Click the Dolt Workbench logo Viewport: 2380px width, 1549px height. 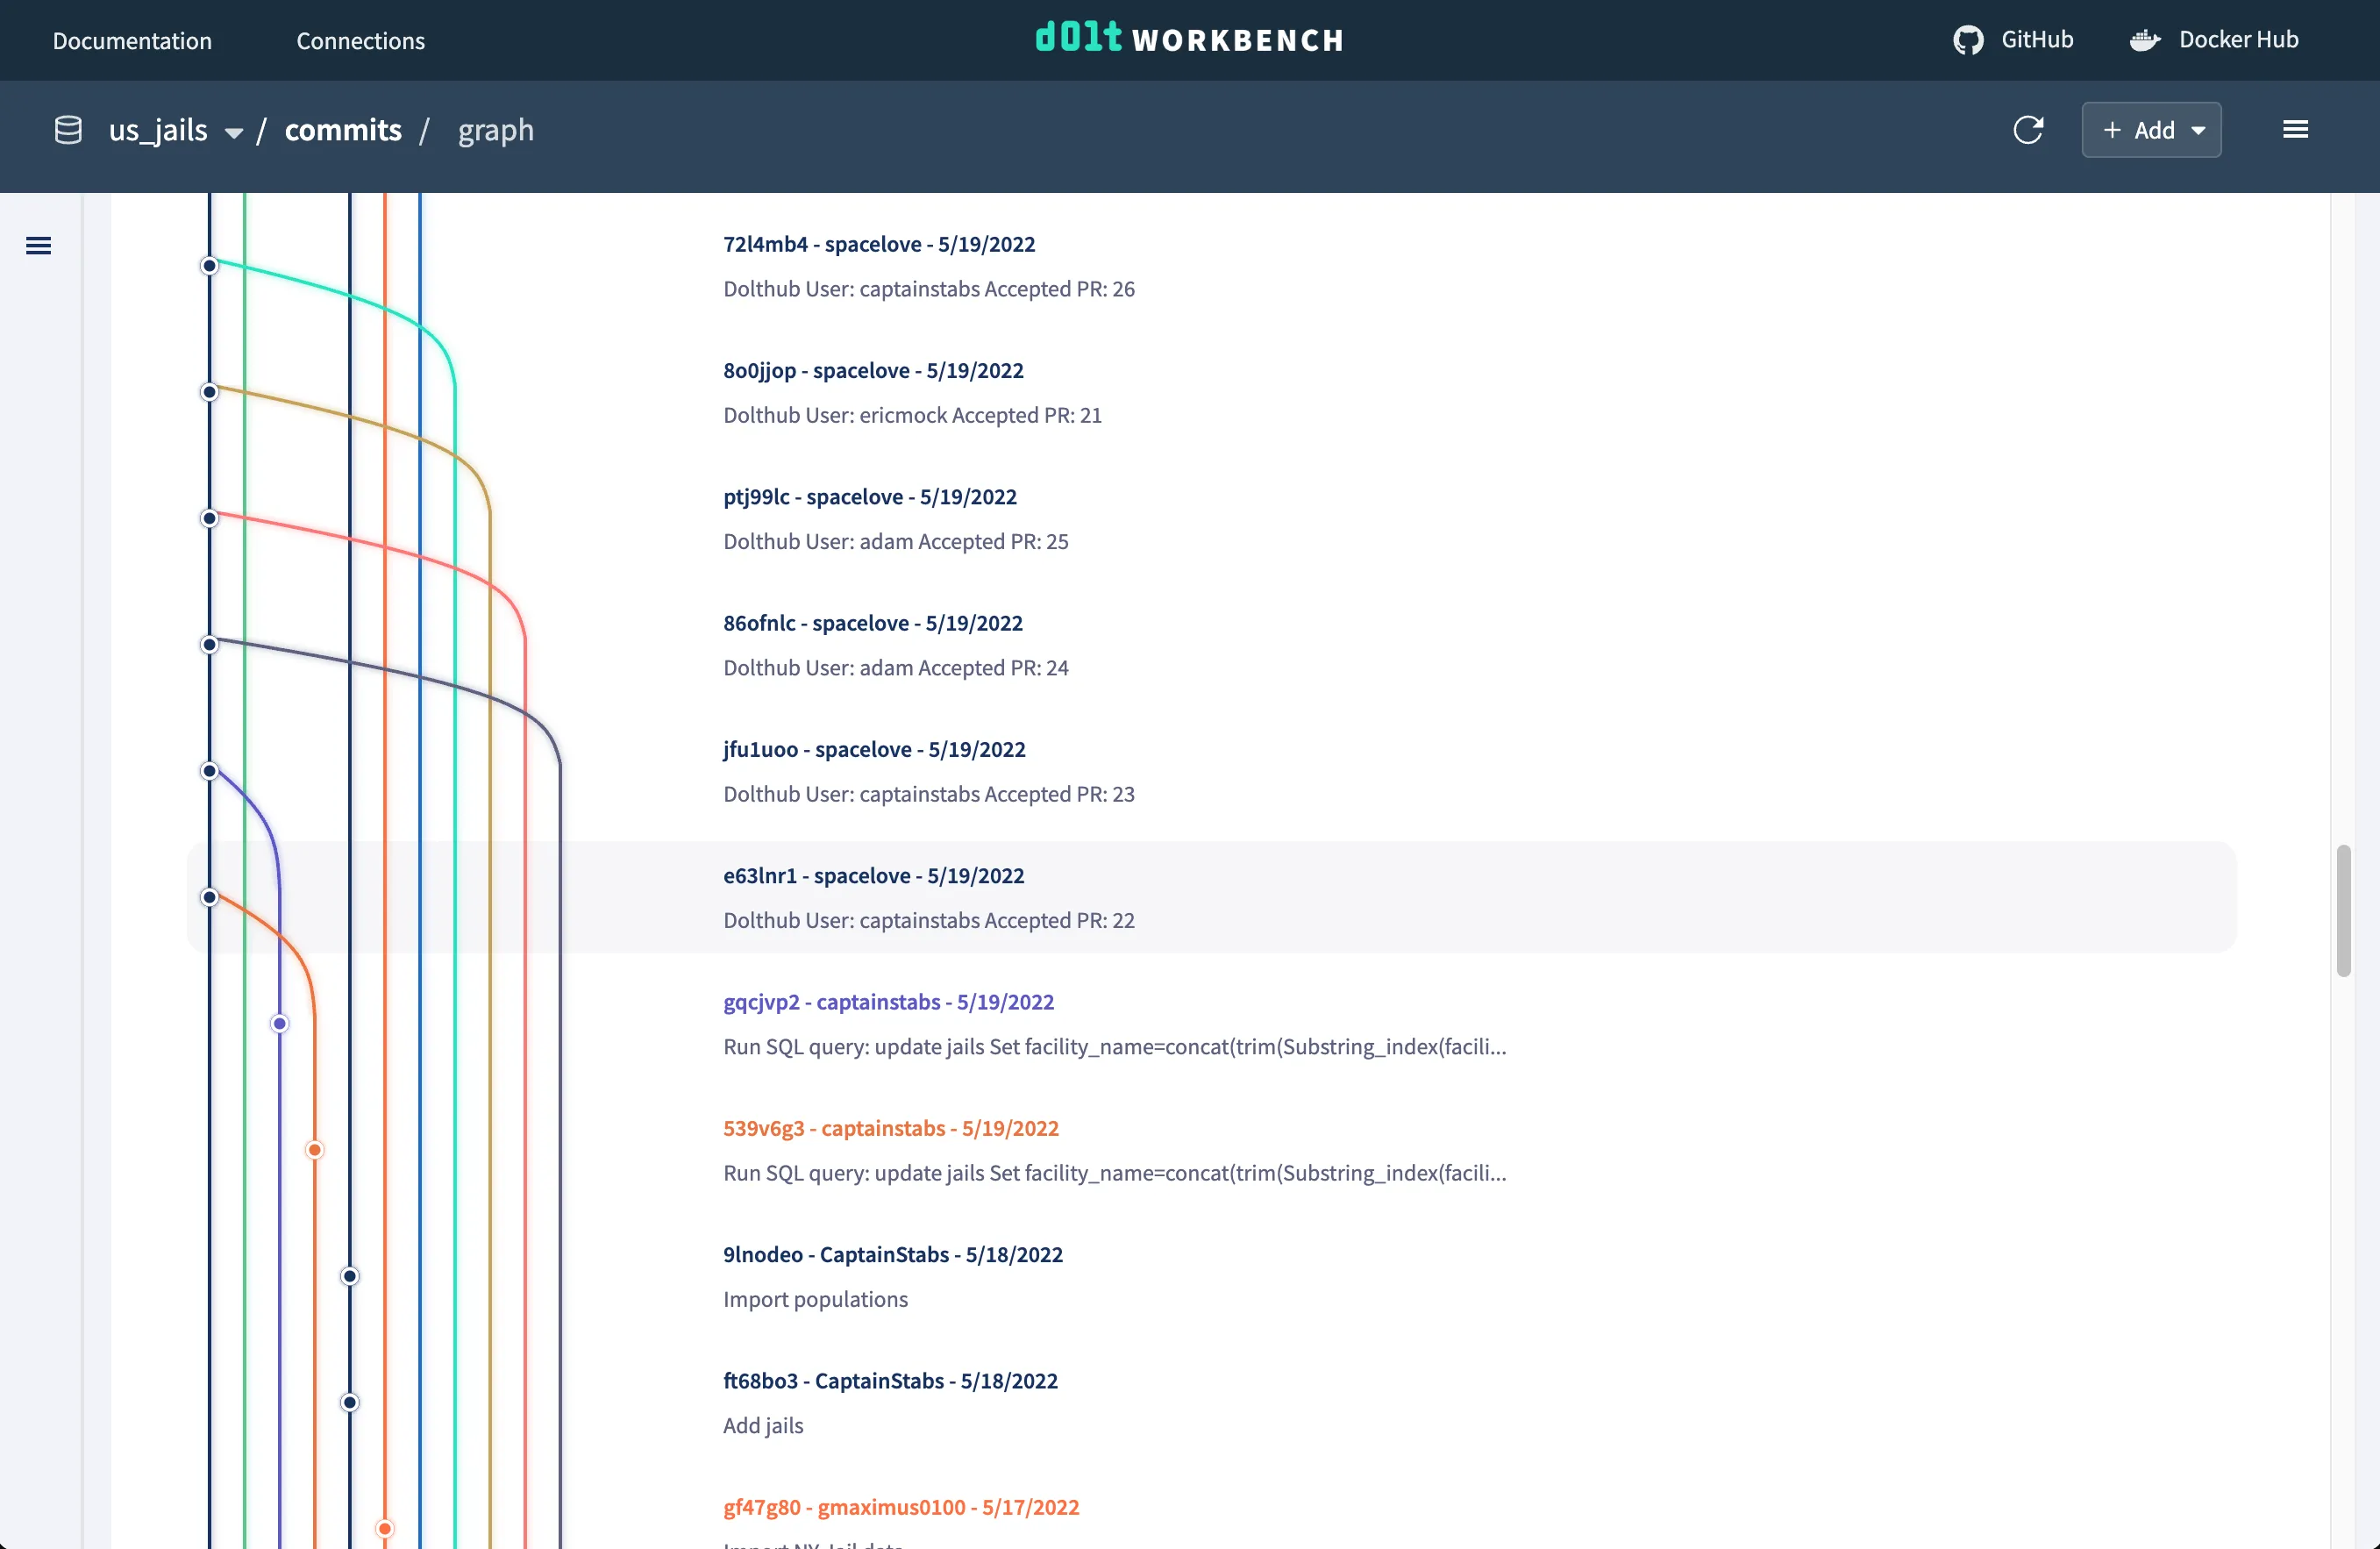(1189, 40)
